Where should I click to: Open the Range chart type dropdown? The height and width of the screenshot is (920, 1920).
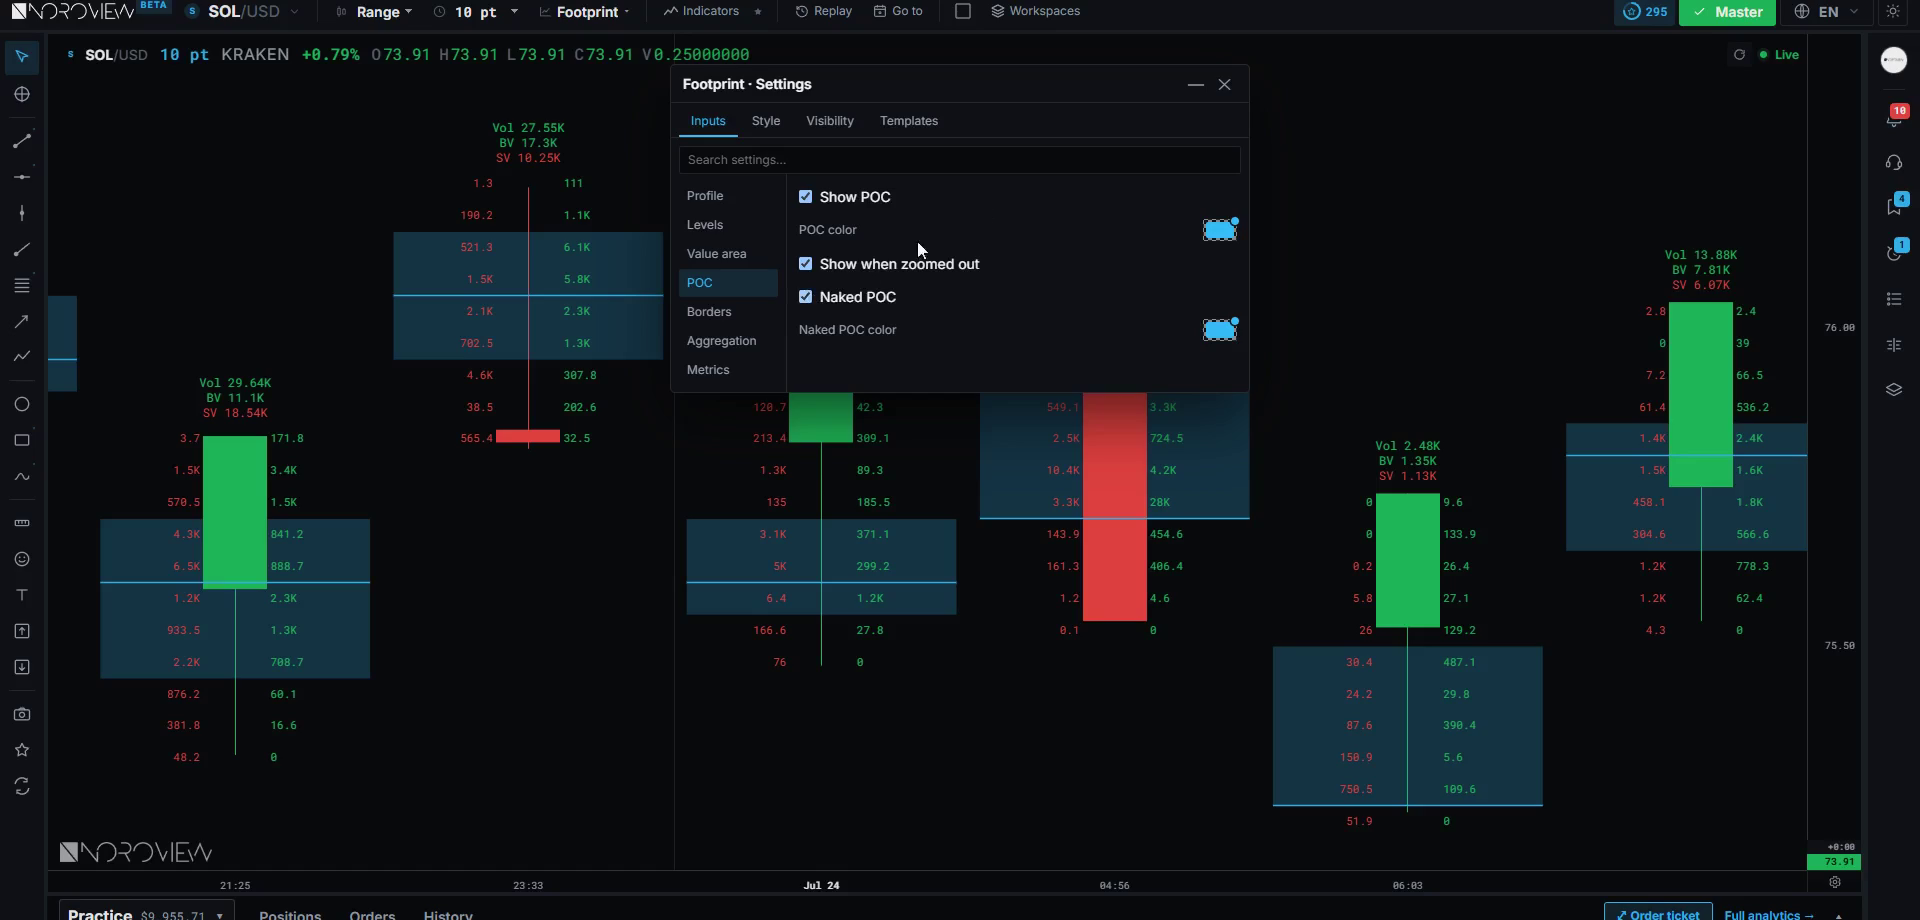tap(375, 12)
